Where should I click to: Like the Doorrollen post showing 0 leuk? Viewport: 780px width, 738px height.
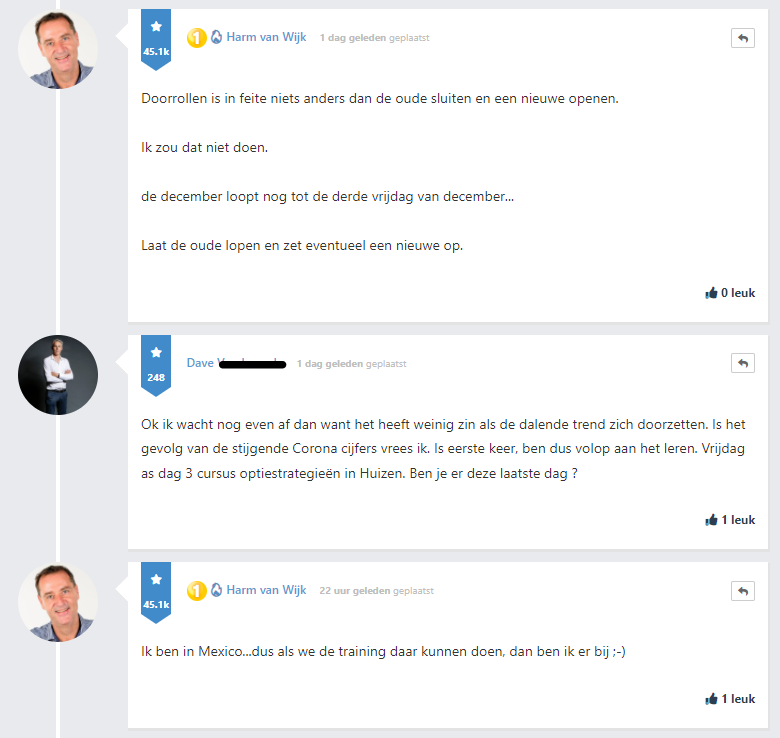[x=730, y=293]
